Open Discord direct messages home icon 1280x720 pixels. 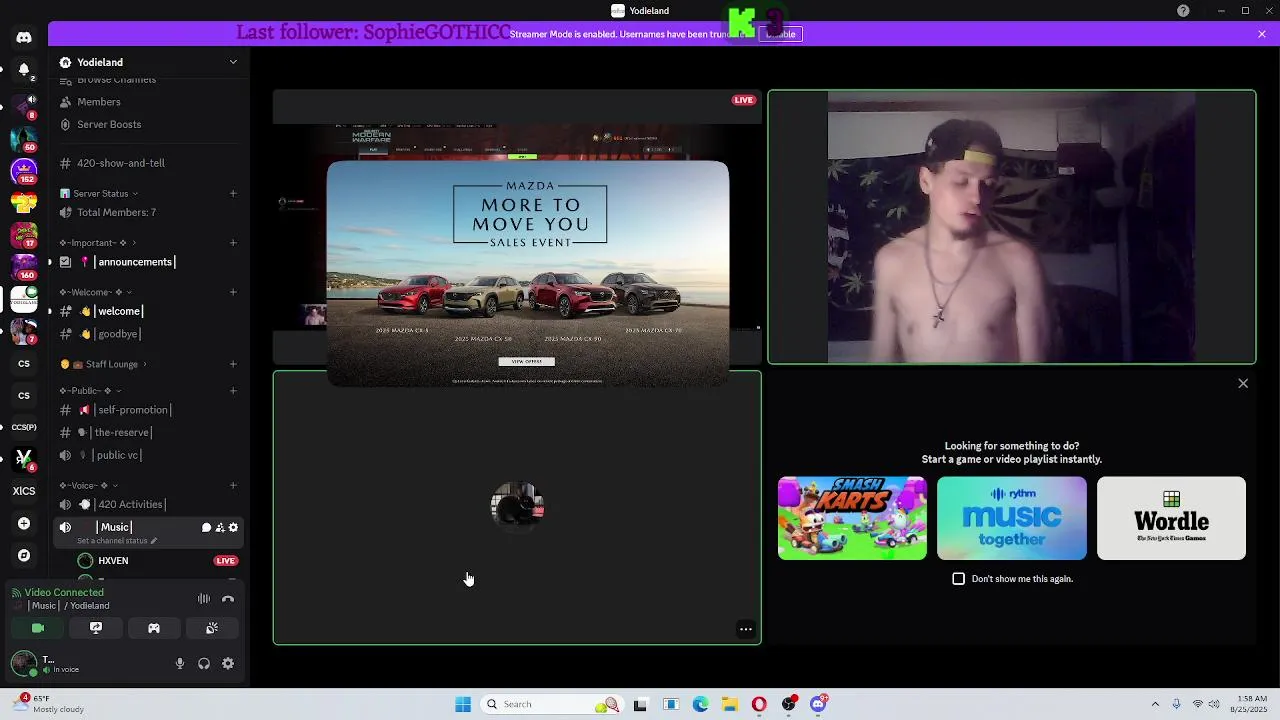coord(24,37)
